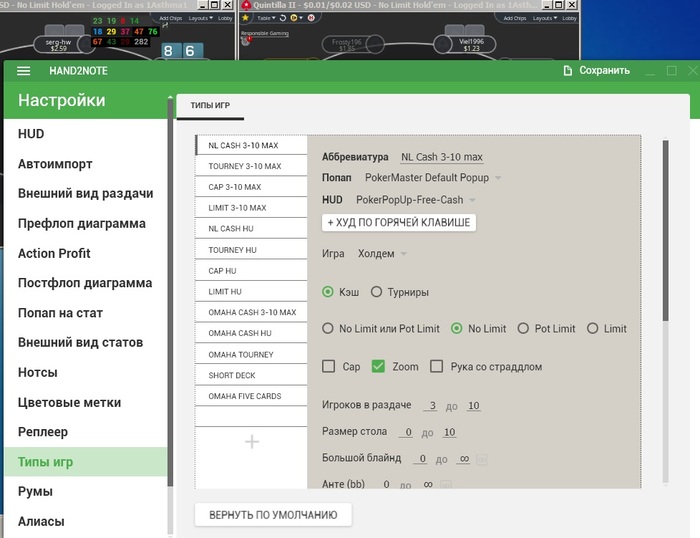The width and height of the screenshot is (700, 538).
Task: Click the Настройки sidebar scrollbar
Action: 170,292
